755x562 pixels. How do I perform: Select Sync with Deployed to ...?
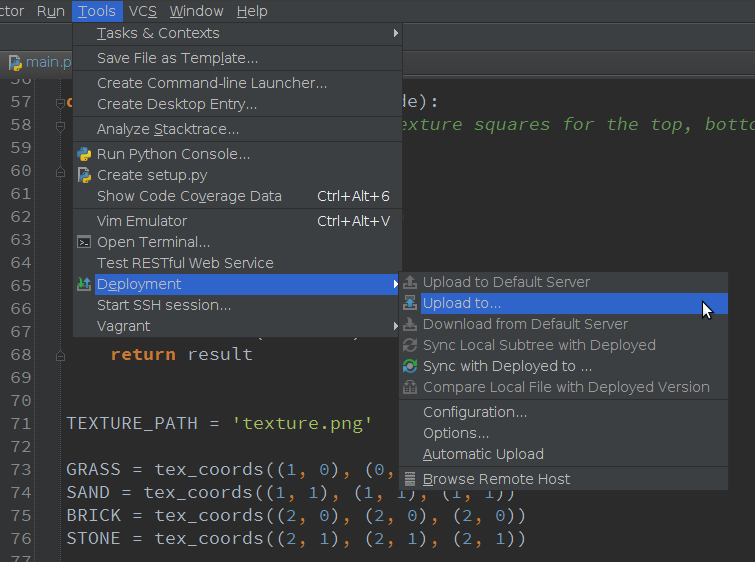pyautogui.click(x=564, y=366)
